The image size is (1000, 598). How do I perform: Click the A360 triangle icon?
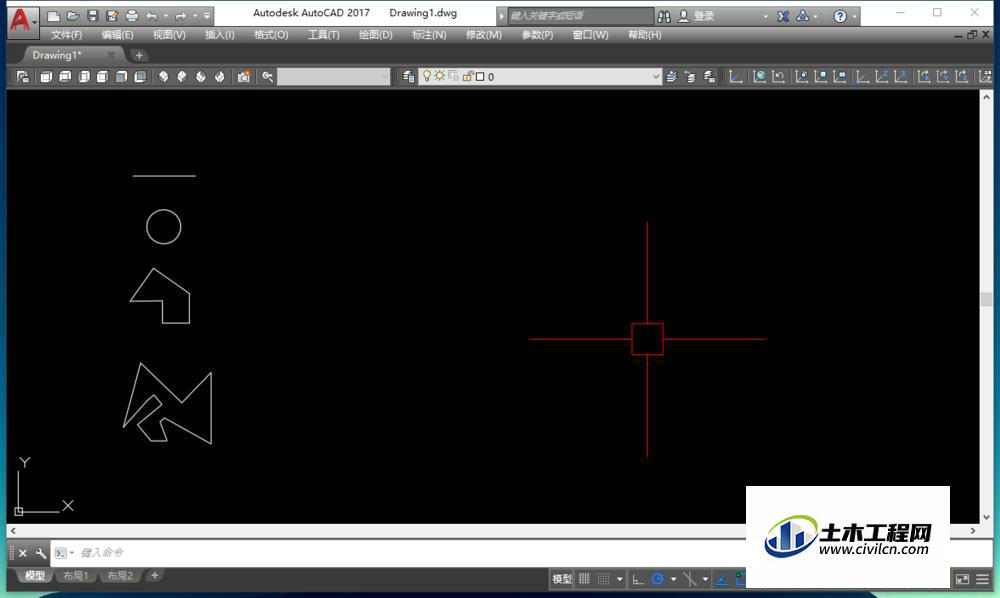(802, 17)
